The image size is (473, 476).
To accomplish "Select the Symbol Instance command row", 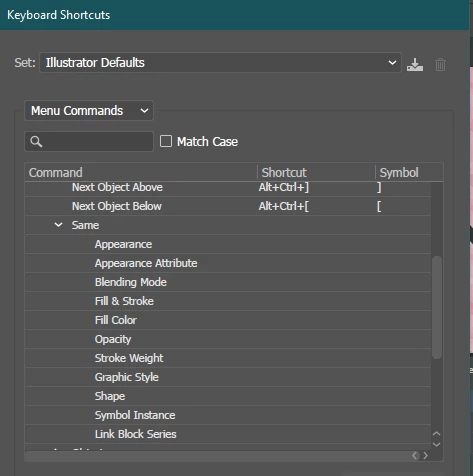I will click(228, 415).
